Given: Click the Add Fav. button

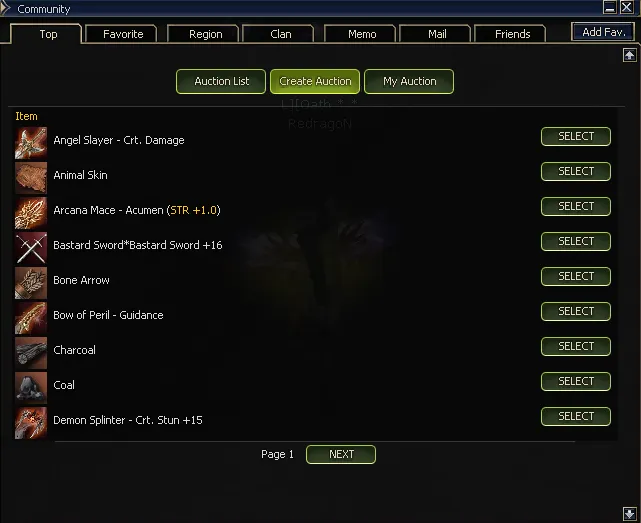Looking at the screenshot, I should pyautogui.click(x=603, y=32).
